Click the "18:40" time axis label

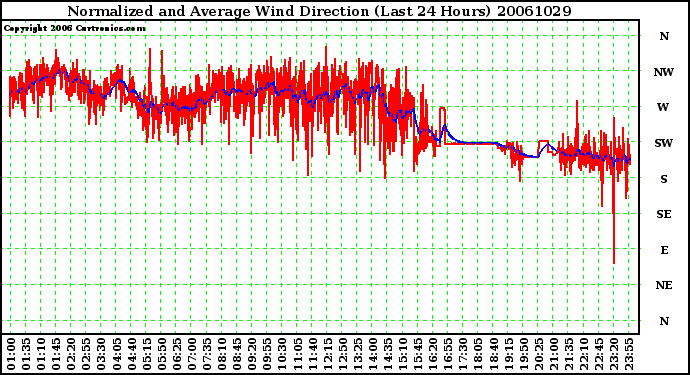pyautogui.click(x=494, y=354)
